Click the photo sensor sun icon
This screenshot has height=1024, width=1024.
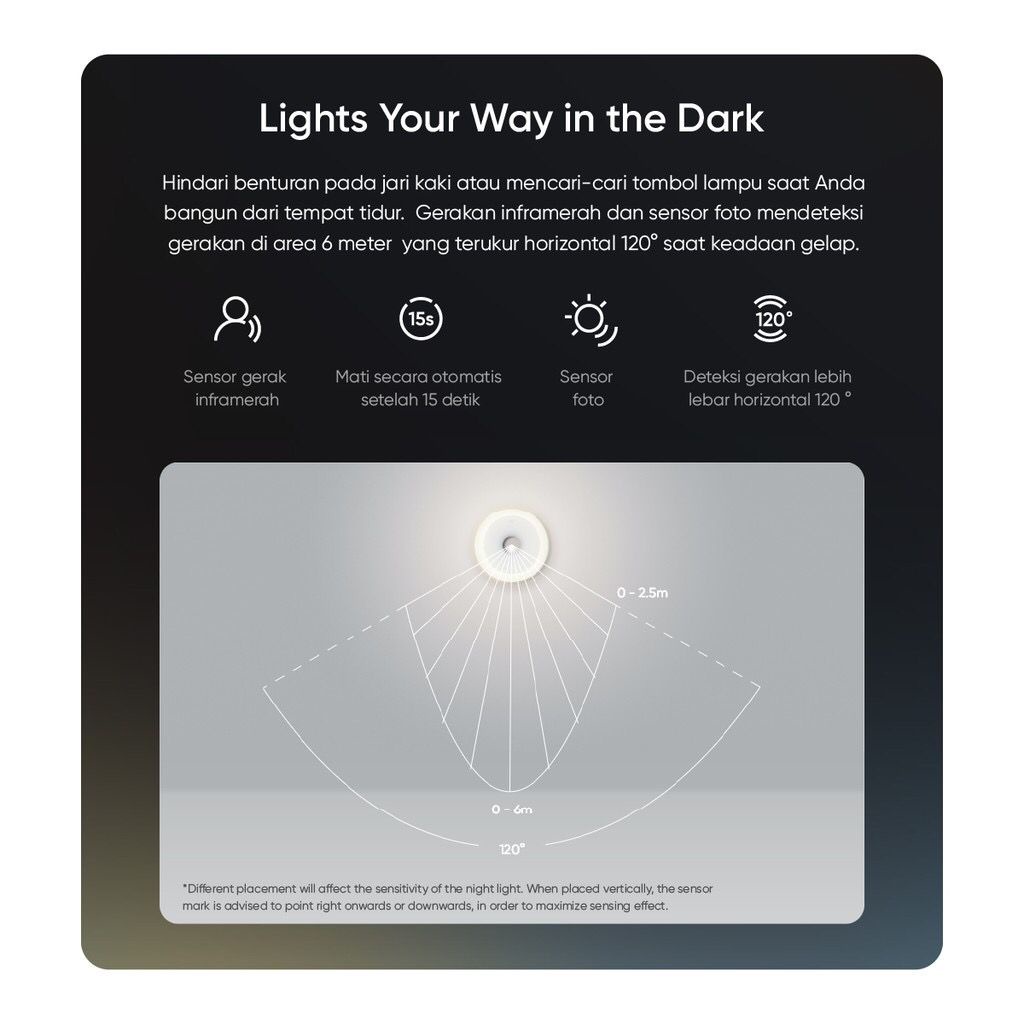click(x=590, y=319)
